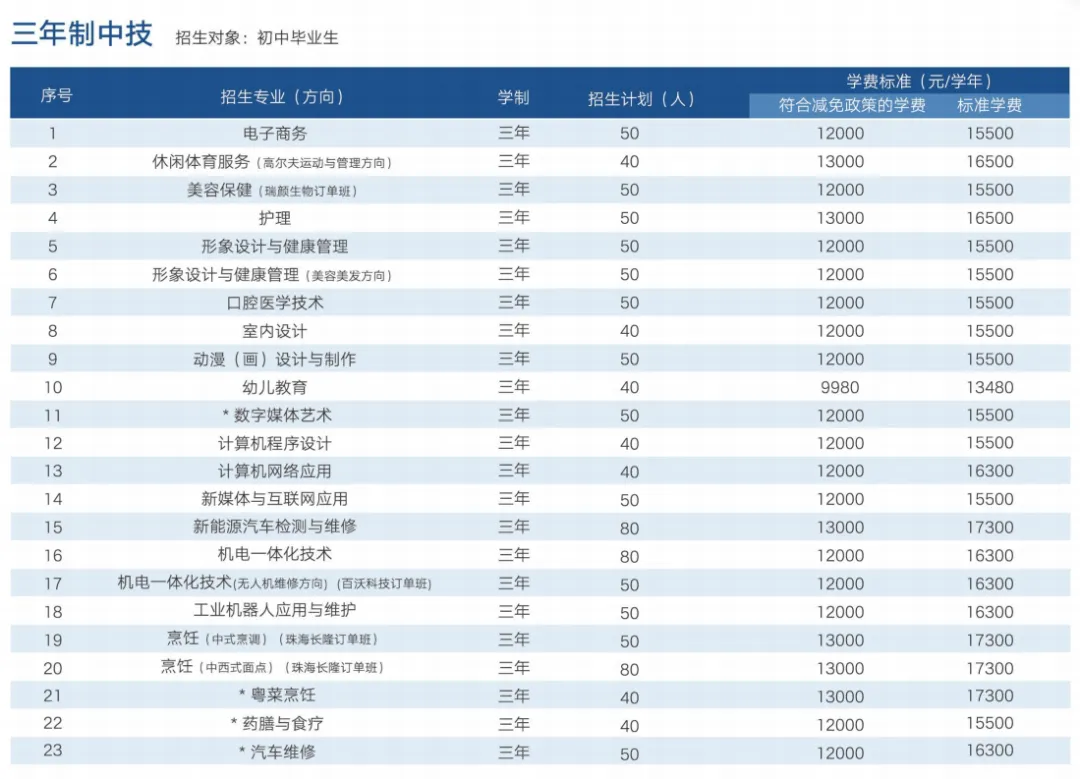Click 13000 in the 护理 row
The width and height of the screenshot is (1080, 779).
point(840,218)
